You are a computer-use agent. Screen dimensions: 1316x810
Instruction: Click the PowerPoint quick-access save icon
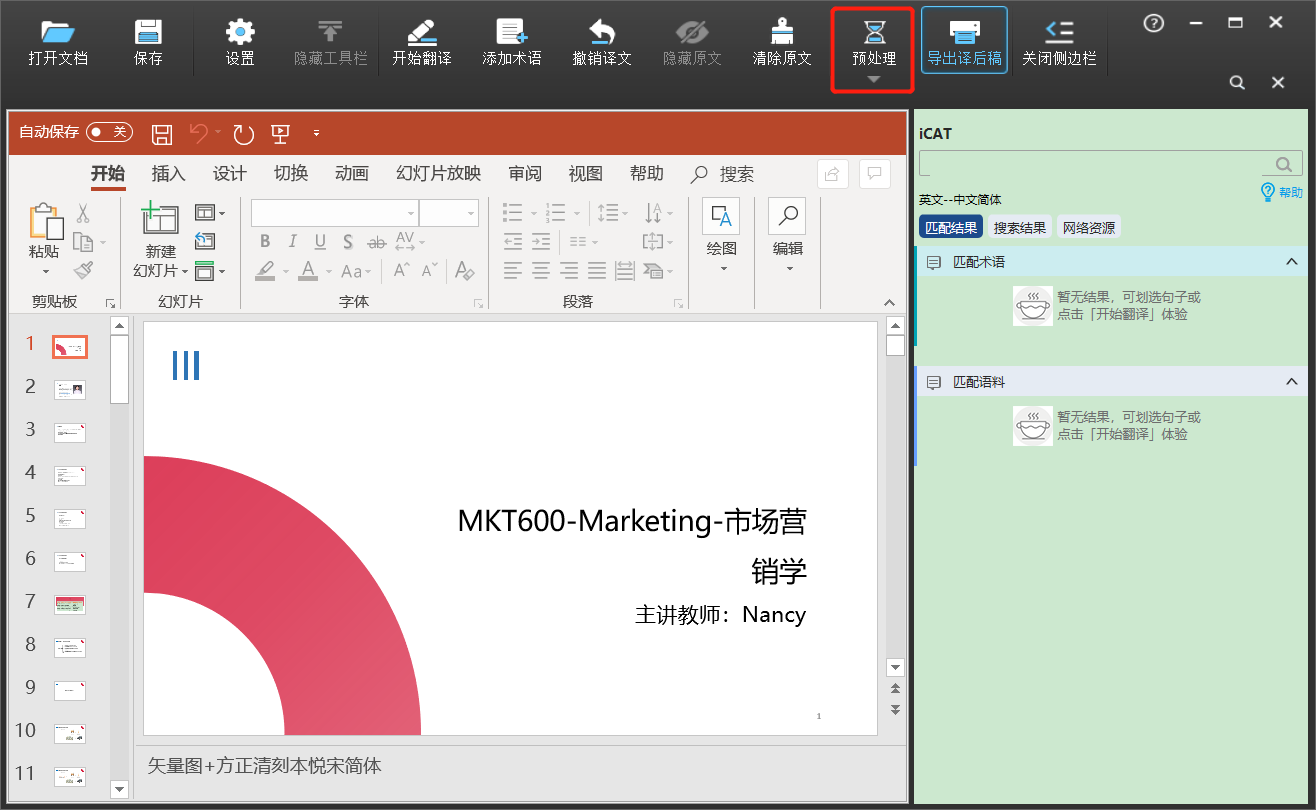click(162, 133)
